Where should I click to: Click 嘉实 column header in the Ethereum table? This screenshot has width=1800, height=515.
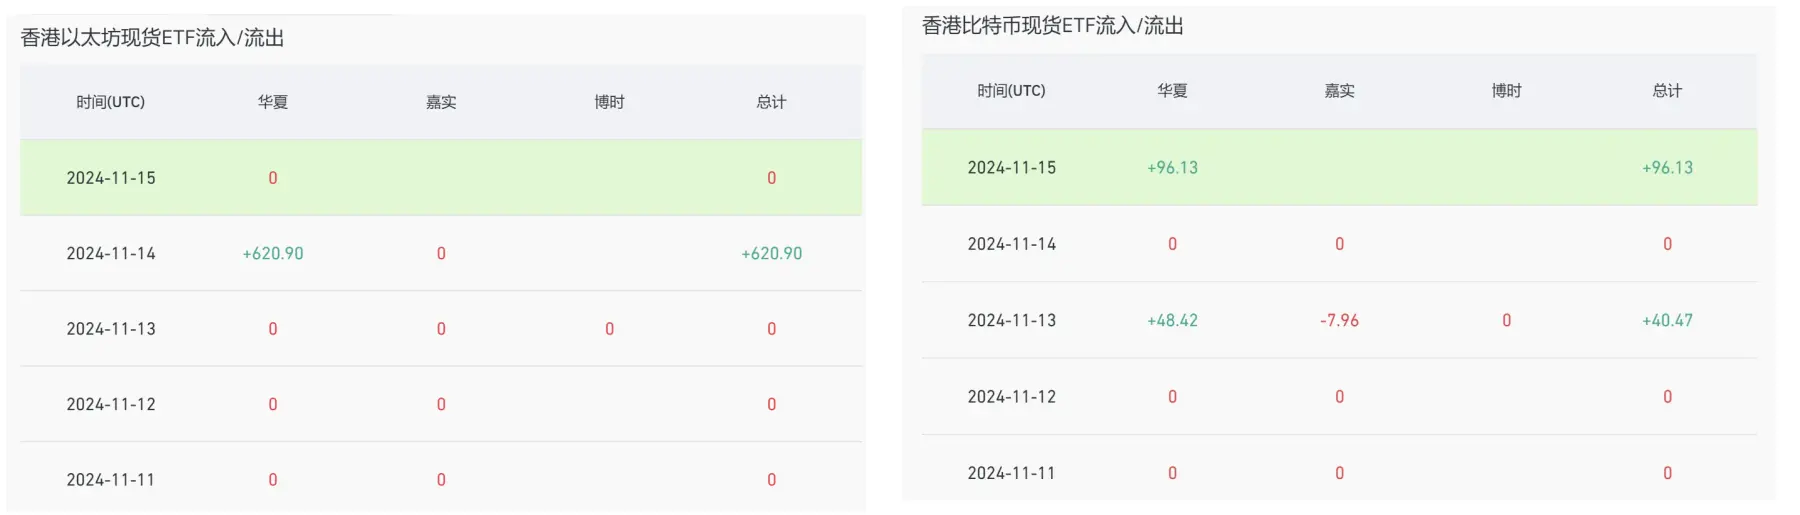pyautogui.click(x=441, y=102)
